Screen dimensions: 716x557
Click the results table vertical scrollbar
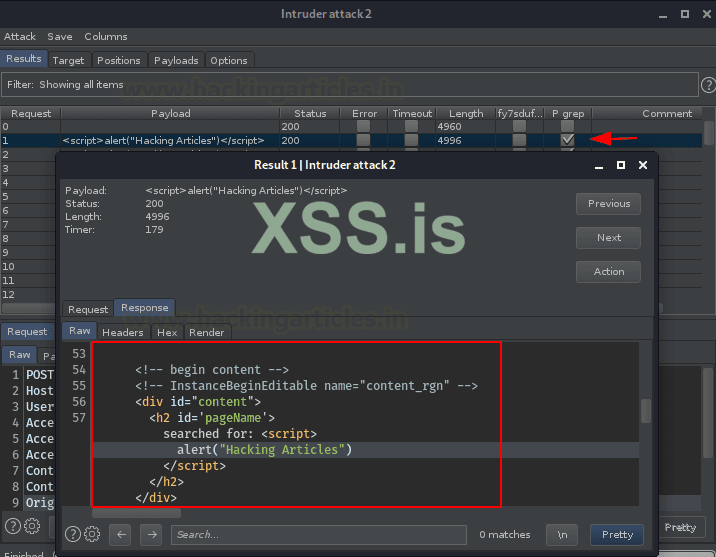[708, 132]
